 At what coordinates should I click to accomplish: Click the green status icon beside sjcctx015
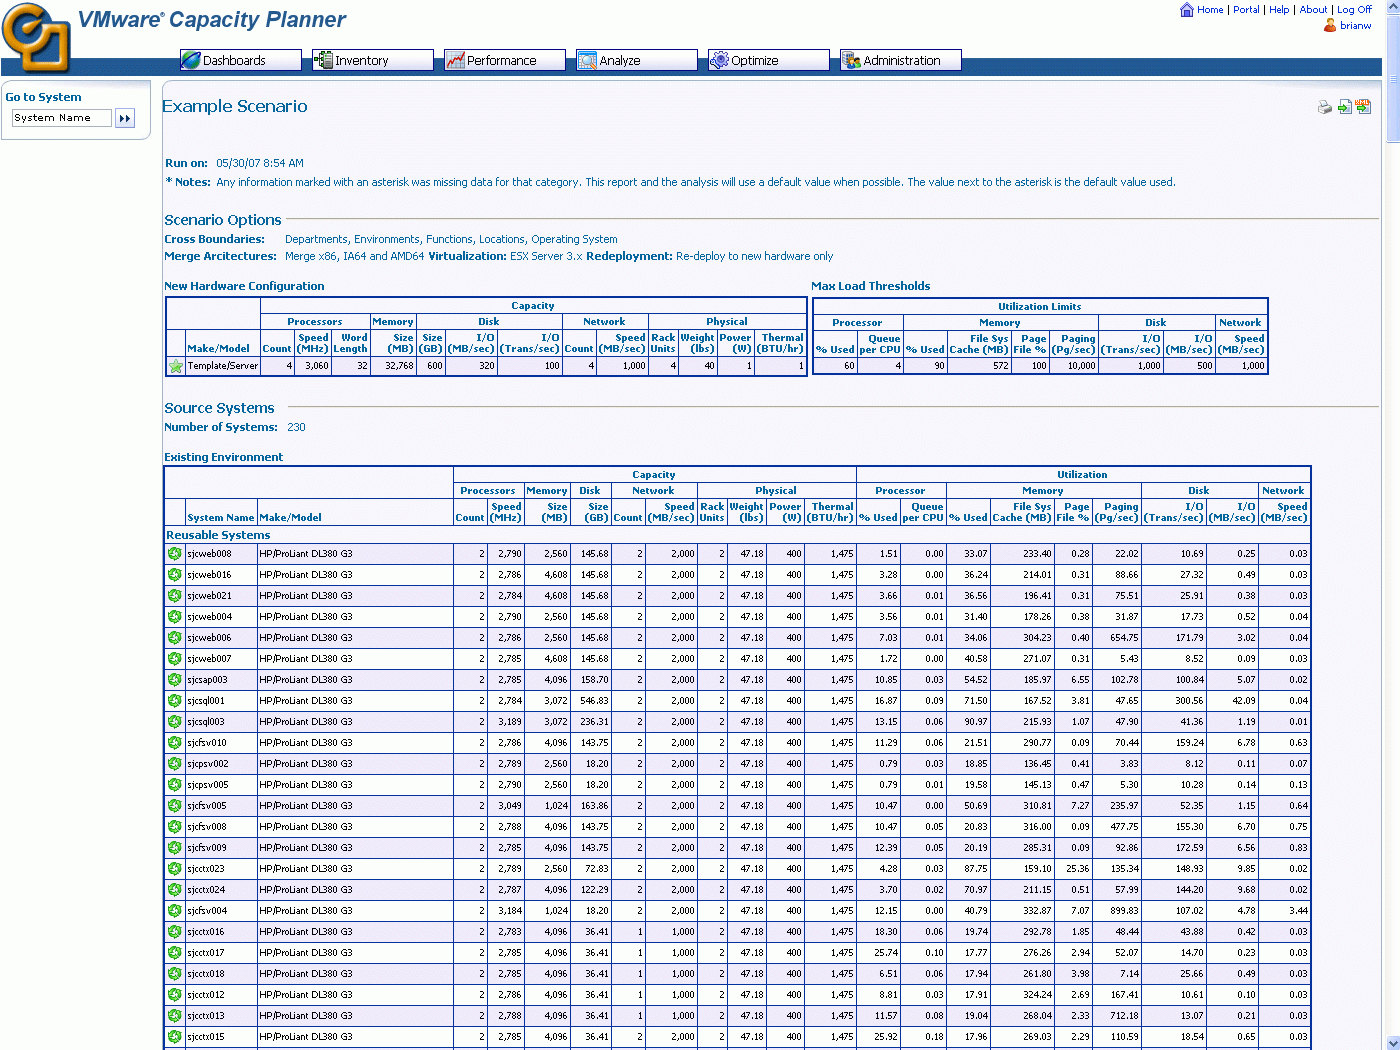pos(175,1037)
